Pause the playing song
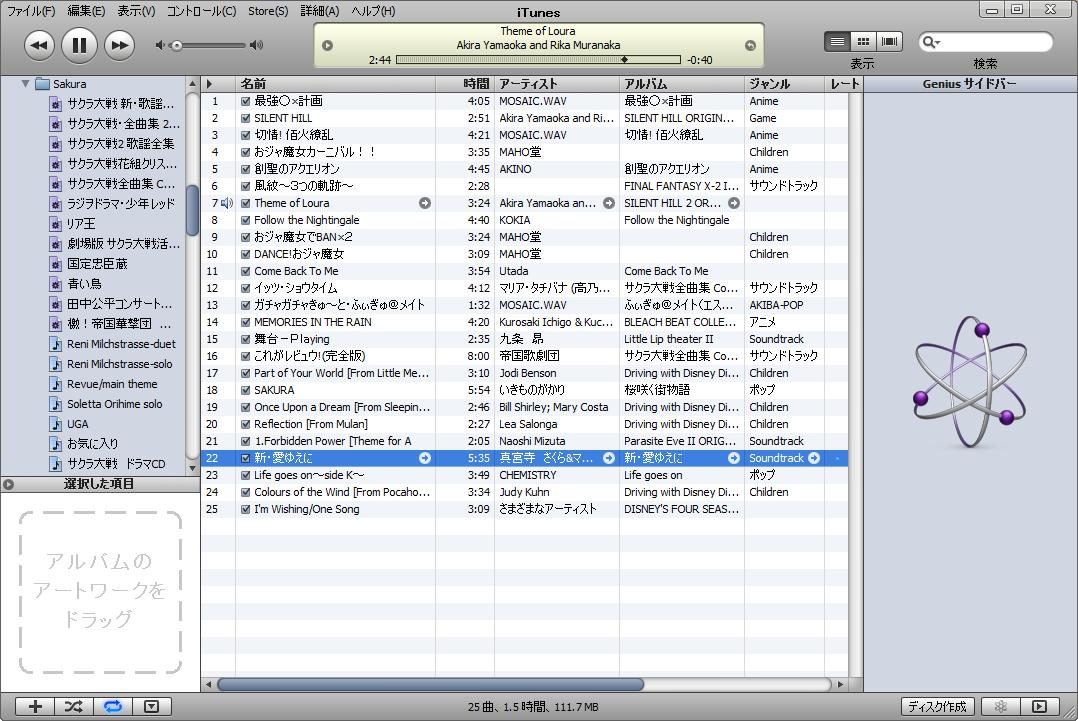Viewport: 1078px width, 721px height. pyautogui.click(x=79, y=45)
